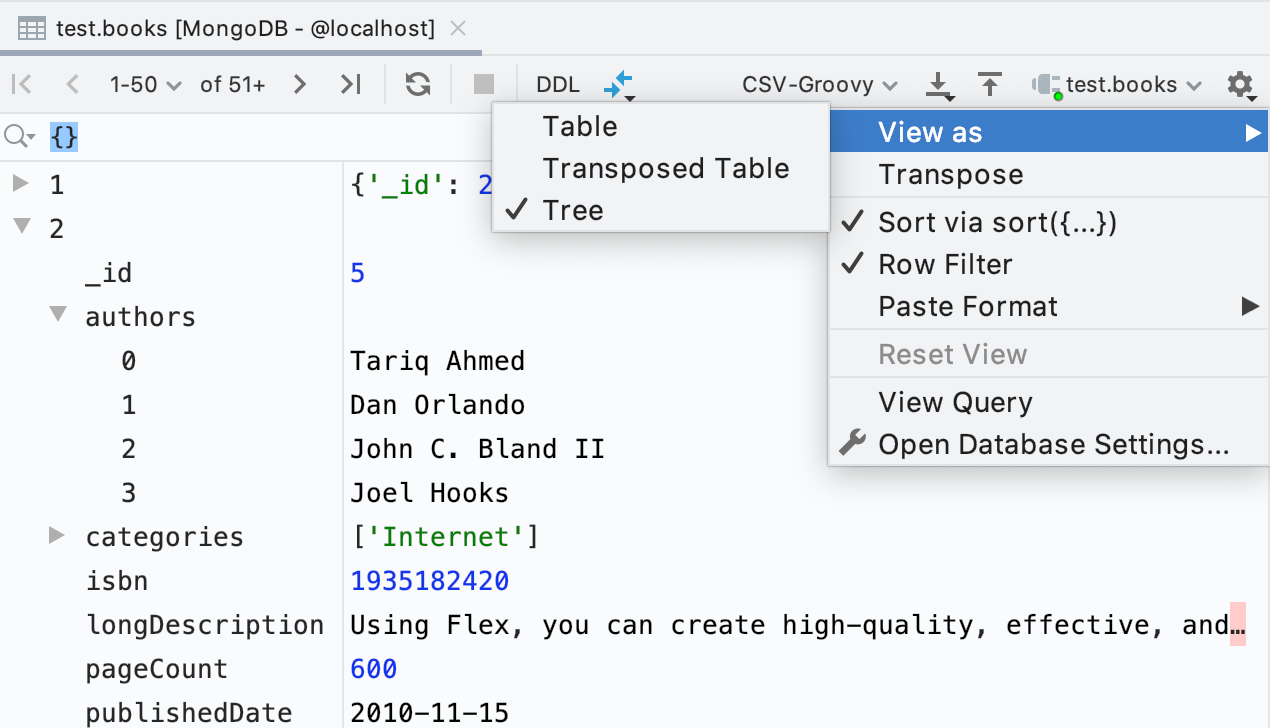Viewport: 1270px width, 728px height.
Task: Select the Paste Format menu item
Action: 967,306
